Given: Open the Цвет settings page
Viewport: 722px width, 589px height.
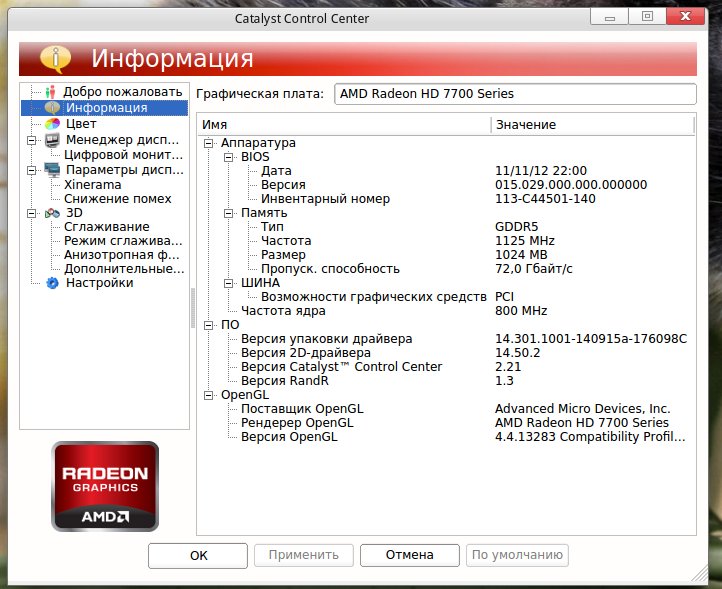Looking at the screenshot, I should pos(81,124).
